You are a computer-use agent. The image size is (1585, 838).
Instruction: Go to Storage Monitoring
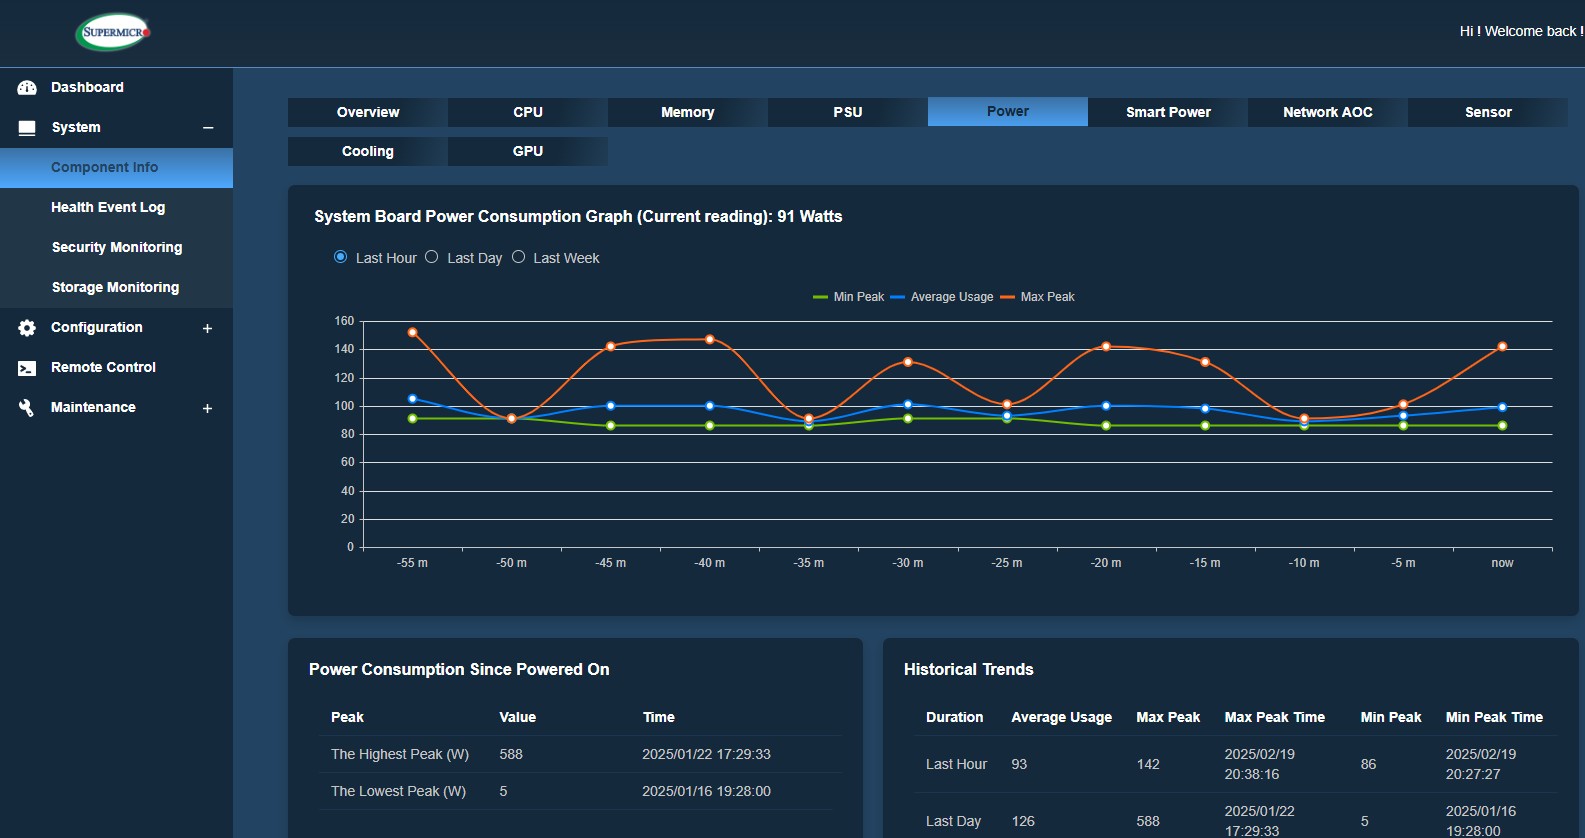(115, 287)
